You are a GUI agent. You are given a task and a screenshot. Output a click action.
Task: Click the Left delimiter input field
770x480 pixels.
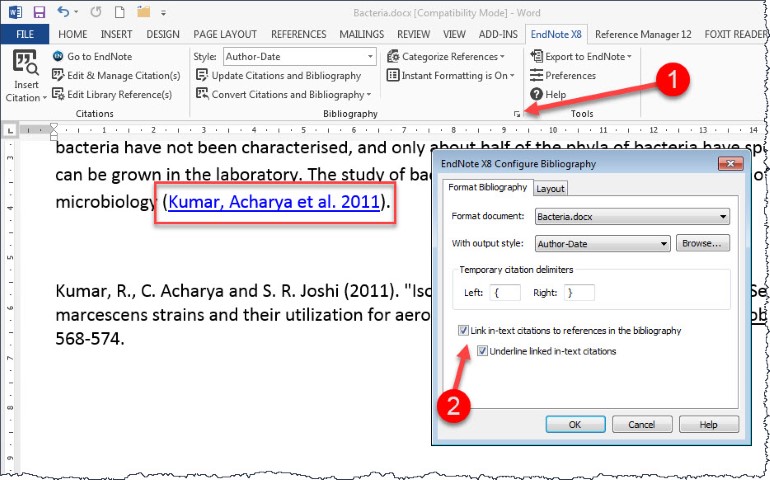(505, 293)
